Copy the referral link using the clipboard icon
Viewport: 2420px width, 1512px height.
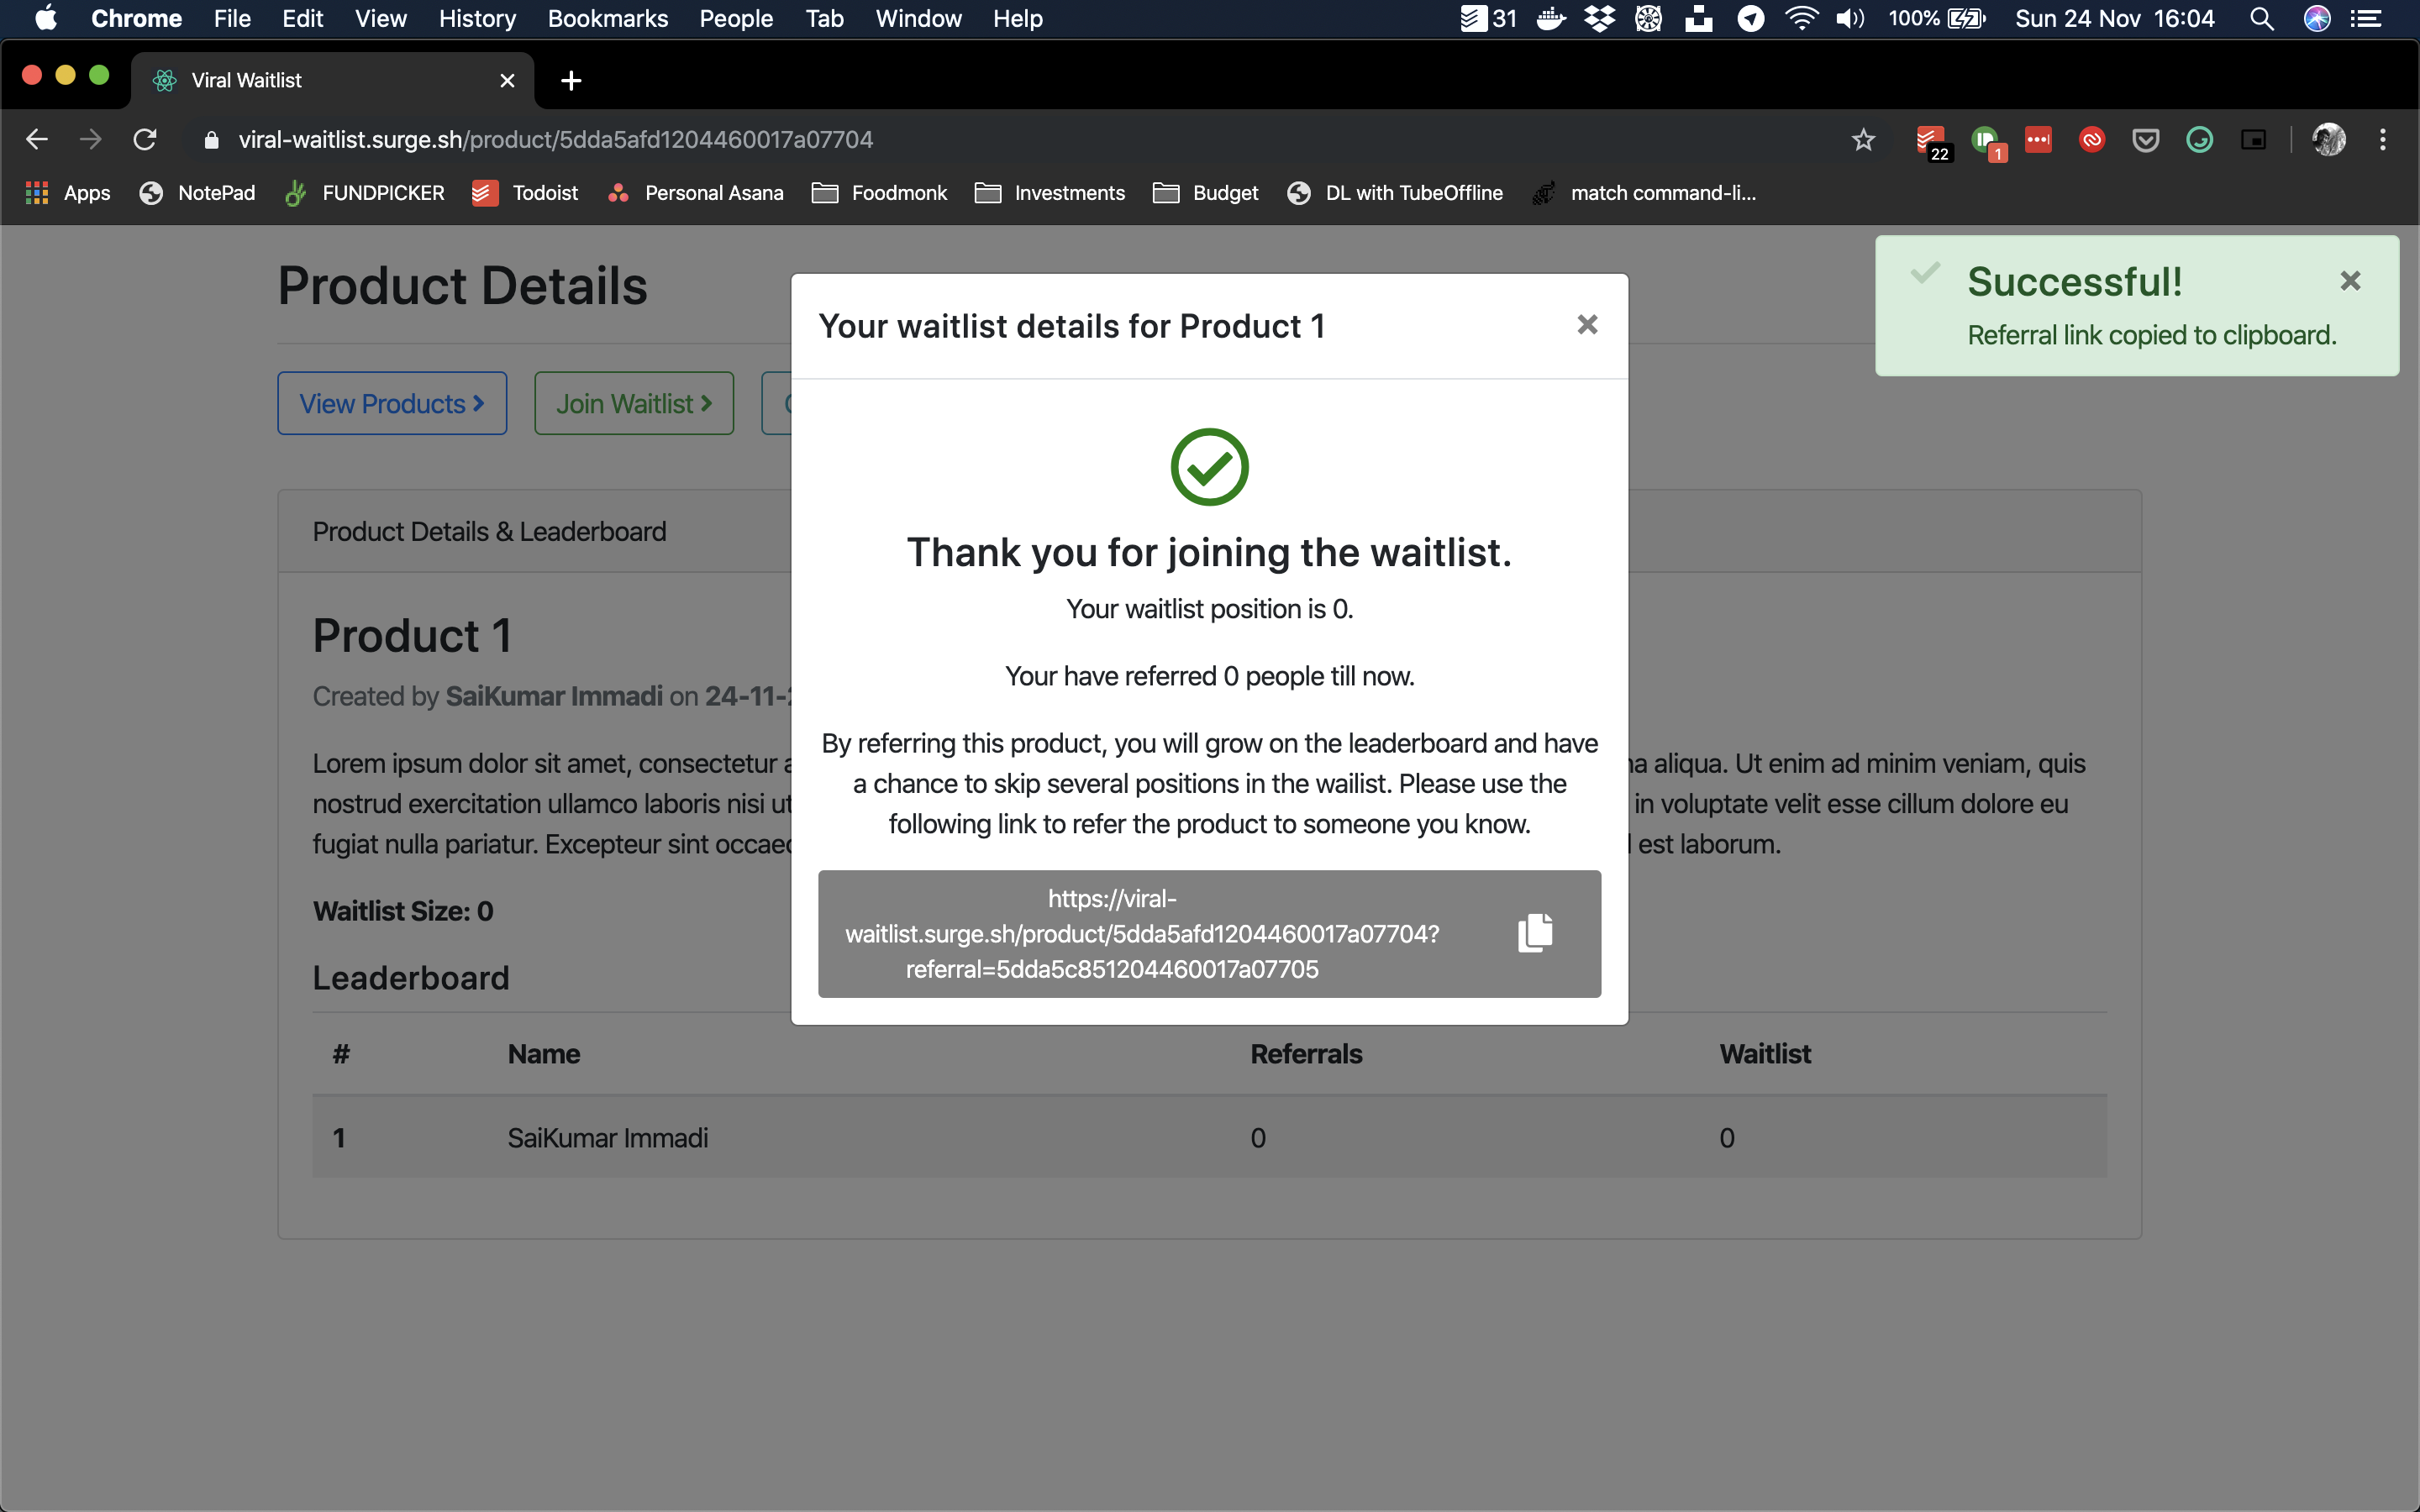click(x=1535, y=932)
